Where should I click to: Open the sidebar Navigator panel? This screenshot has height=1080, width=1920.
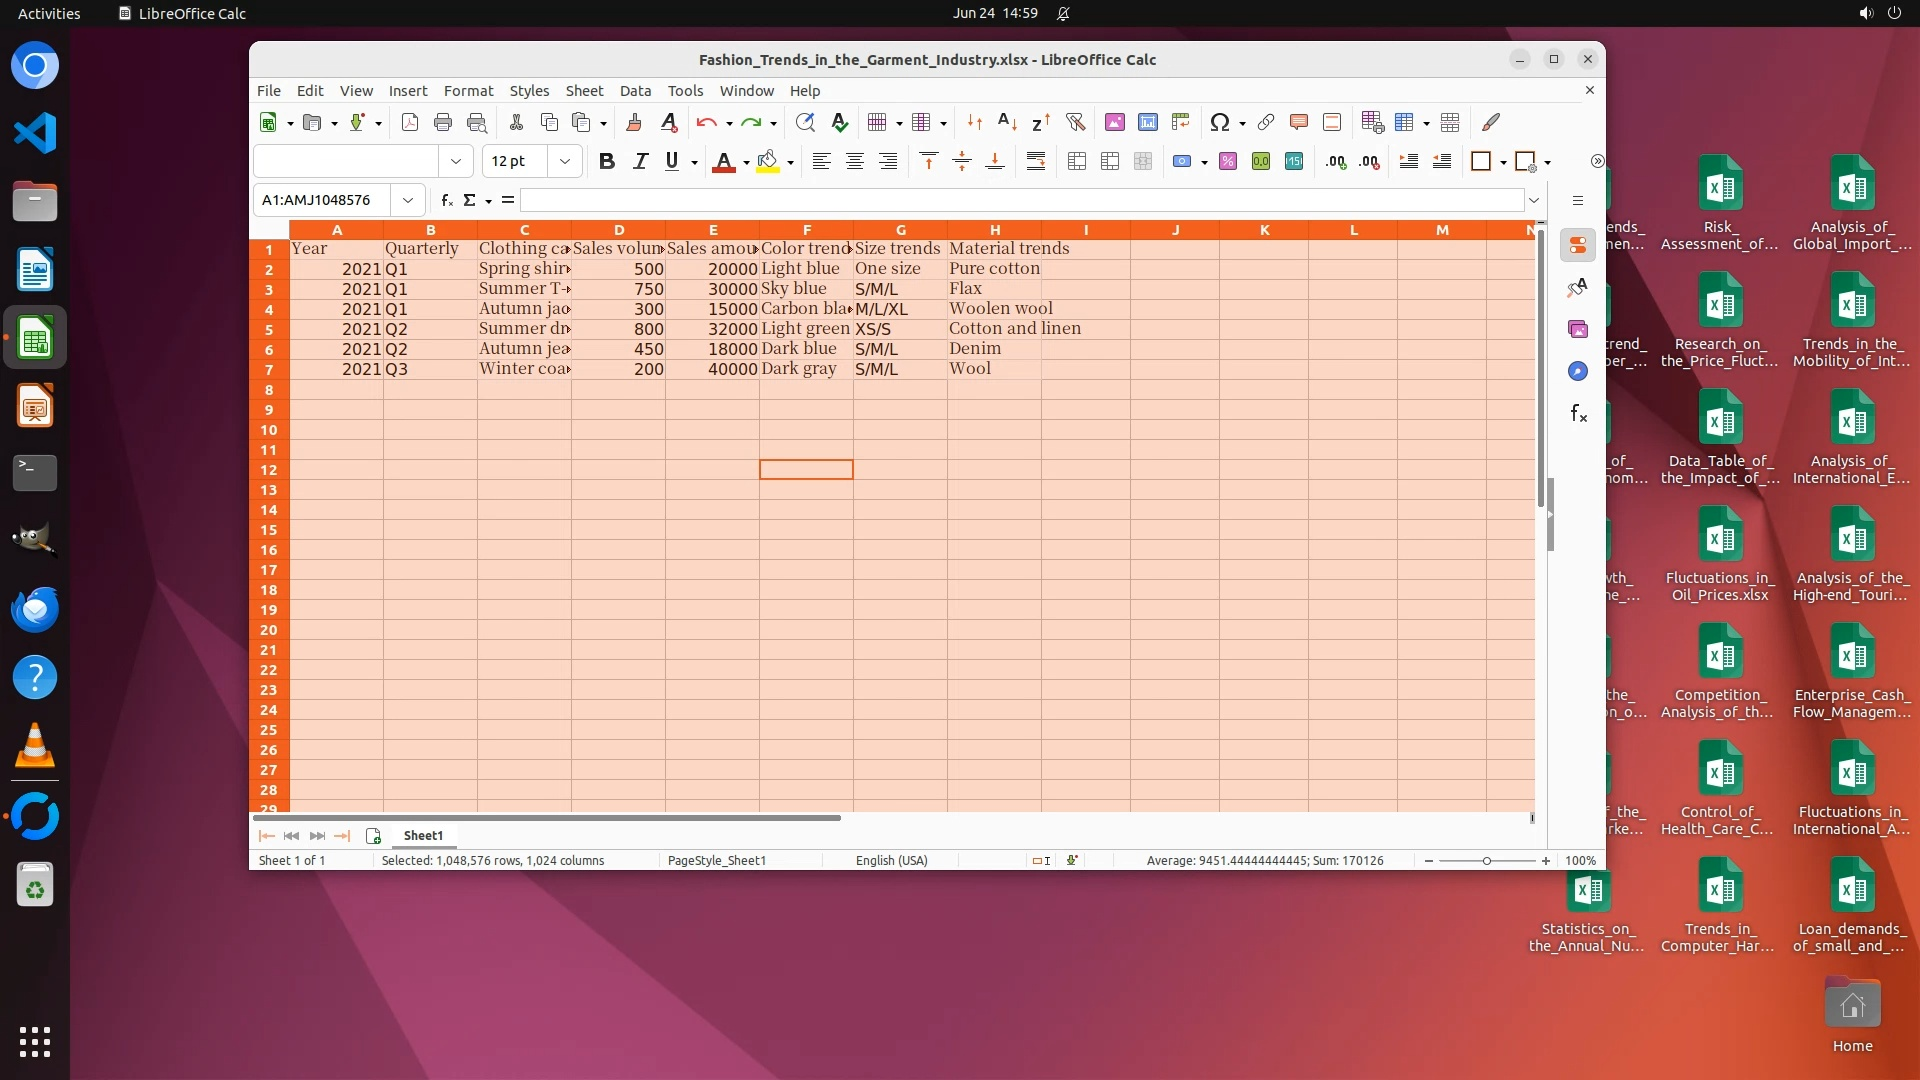pos(1578,371)
